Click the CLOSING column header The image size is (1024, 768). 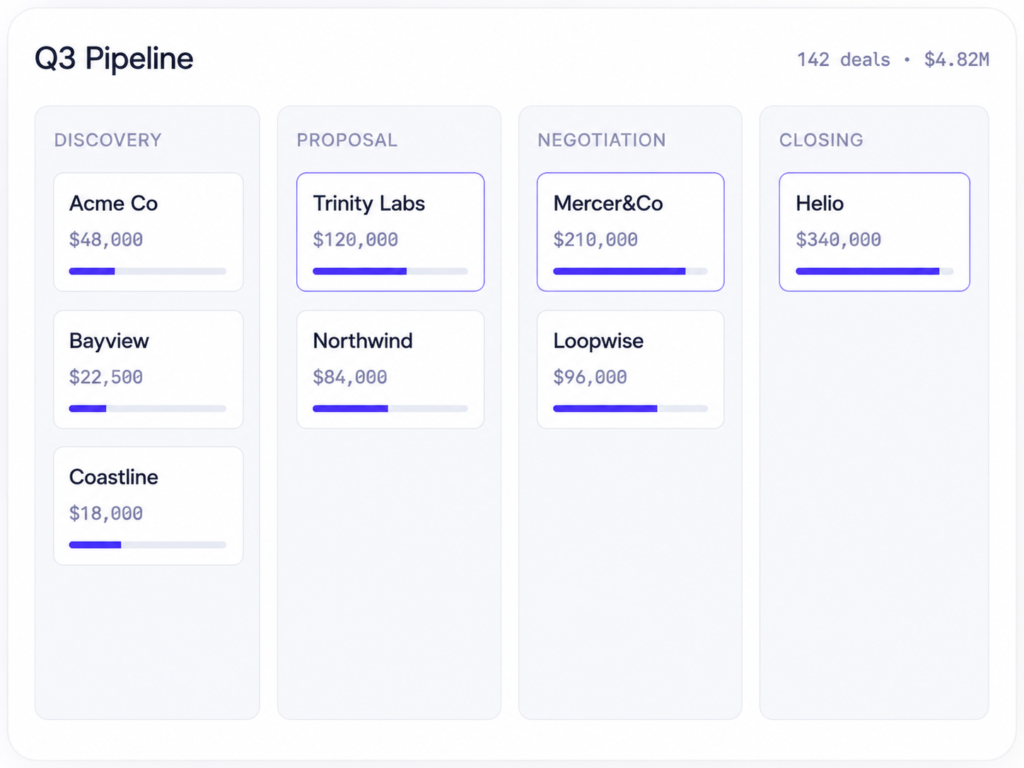coord(821,140)
